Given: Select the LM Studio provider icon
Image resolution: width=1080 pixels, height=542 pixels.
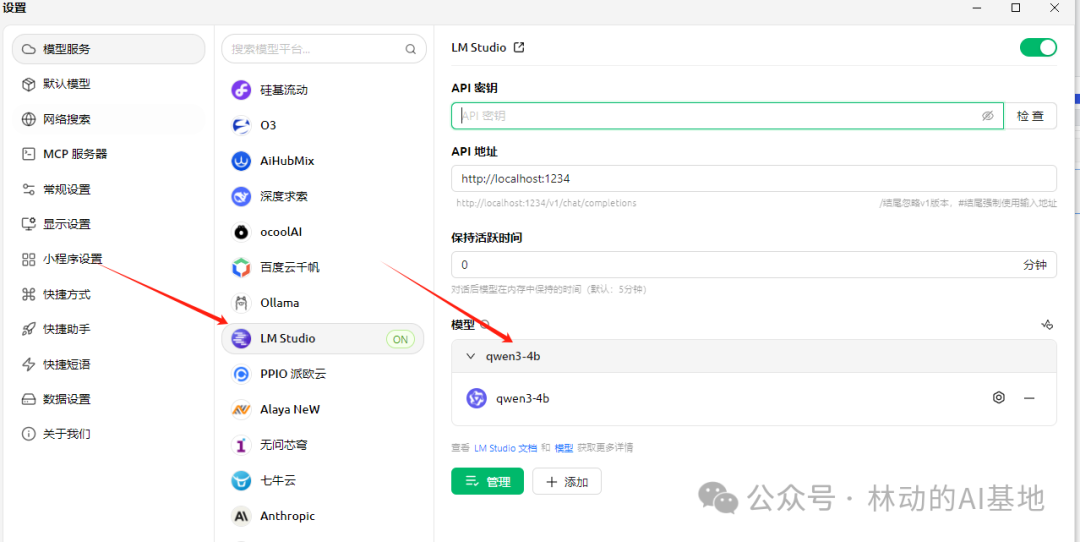Looking at the screenshot, I should pyautogui.click(x=241, y=339).
